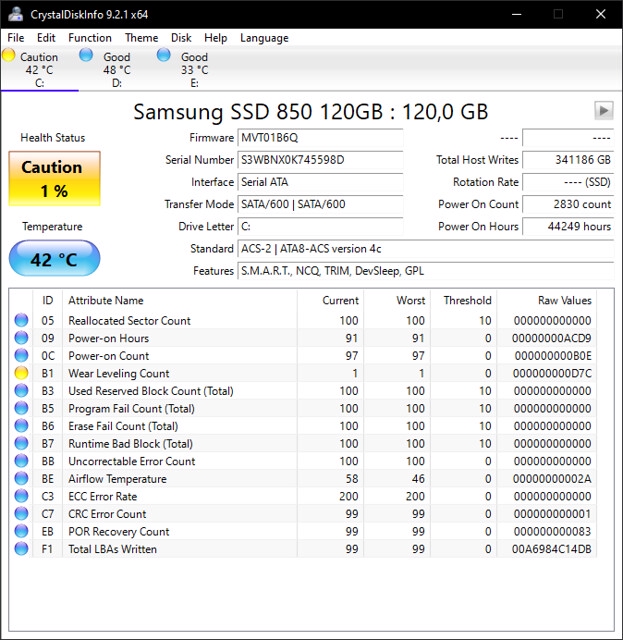623x640 pixels.
Task: Click status orb for Airflow Temperature
Action: pyautogui.click(x=21, y=478)
